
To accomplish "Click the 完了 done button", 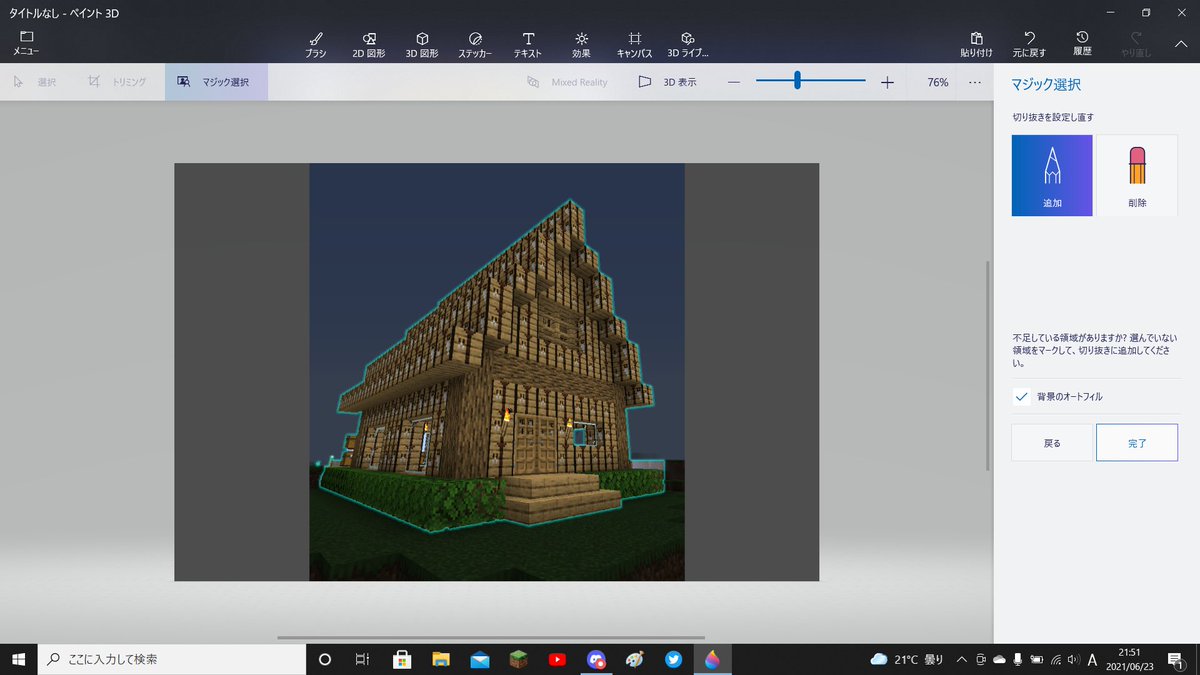I will [x=1137, y=442].
